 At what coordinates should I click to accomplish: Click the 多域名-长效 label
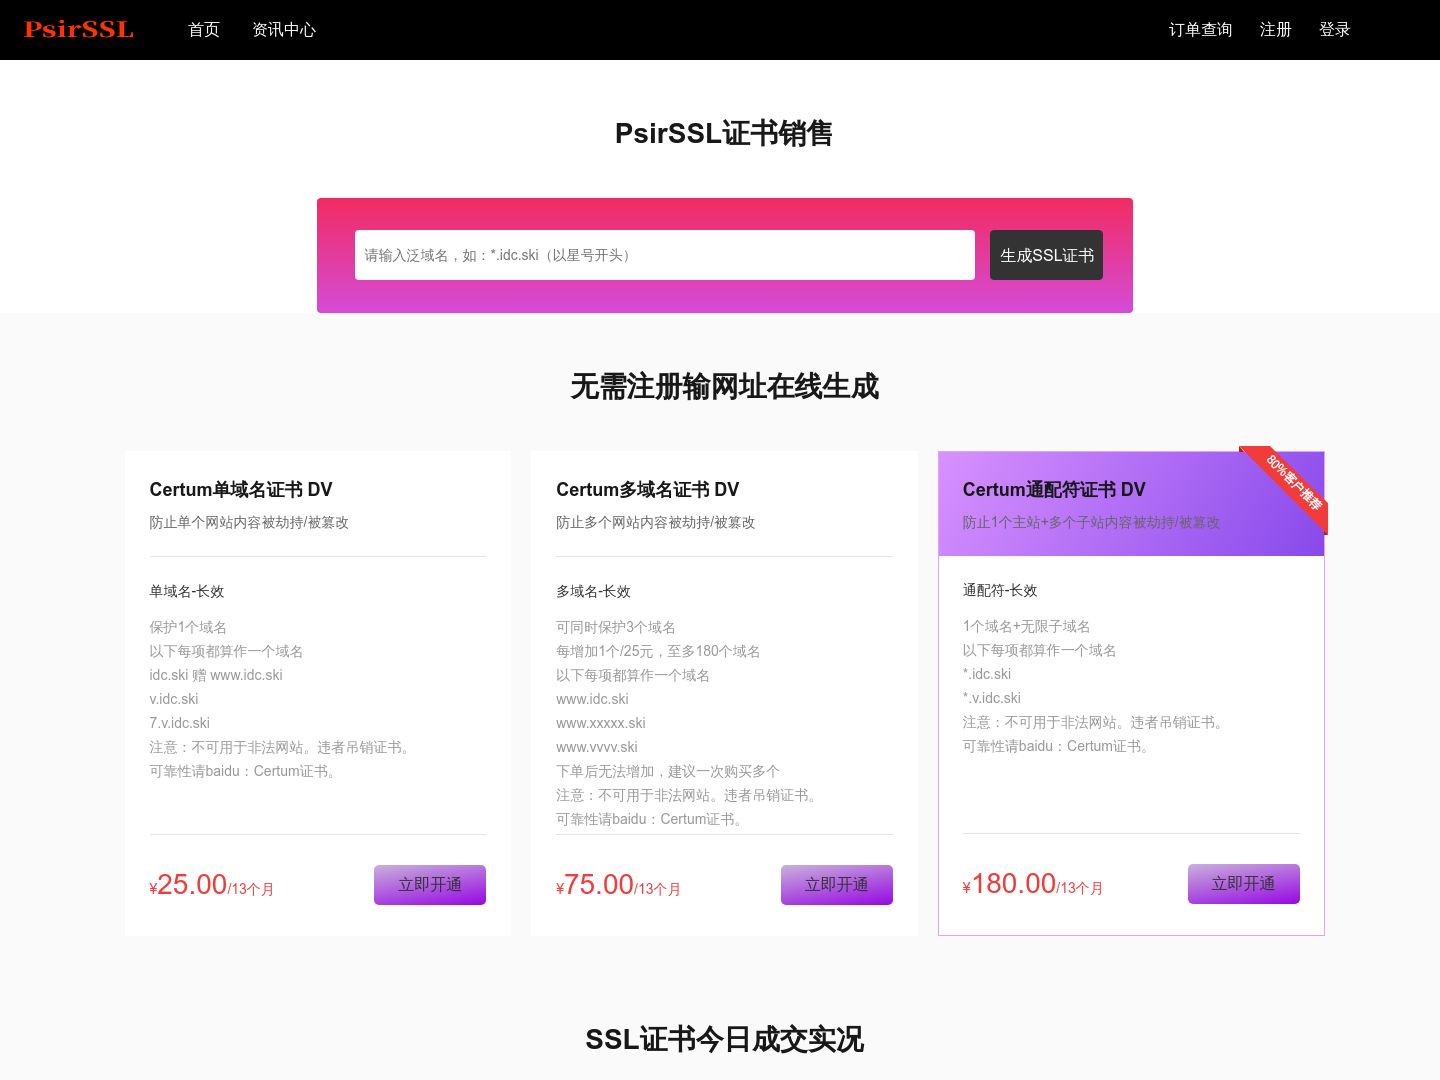click(594, 591)
